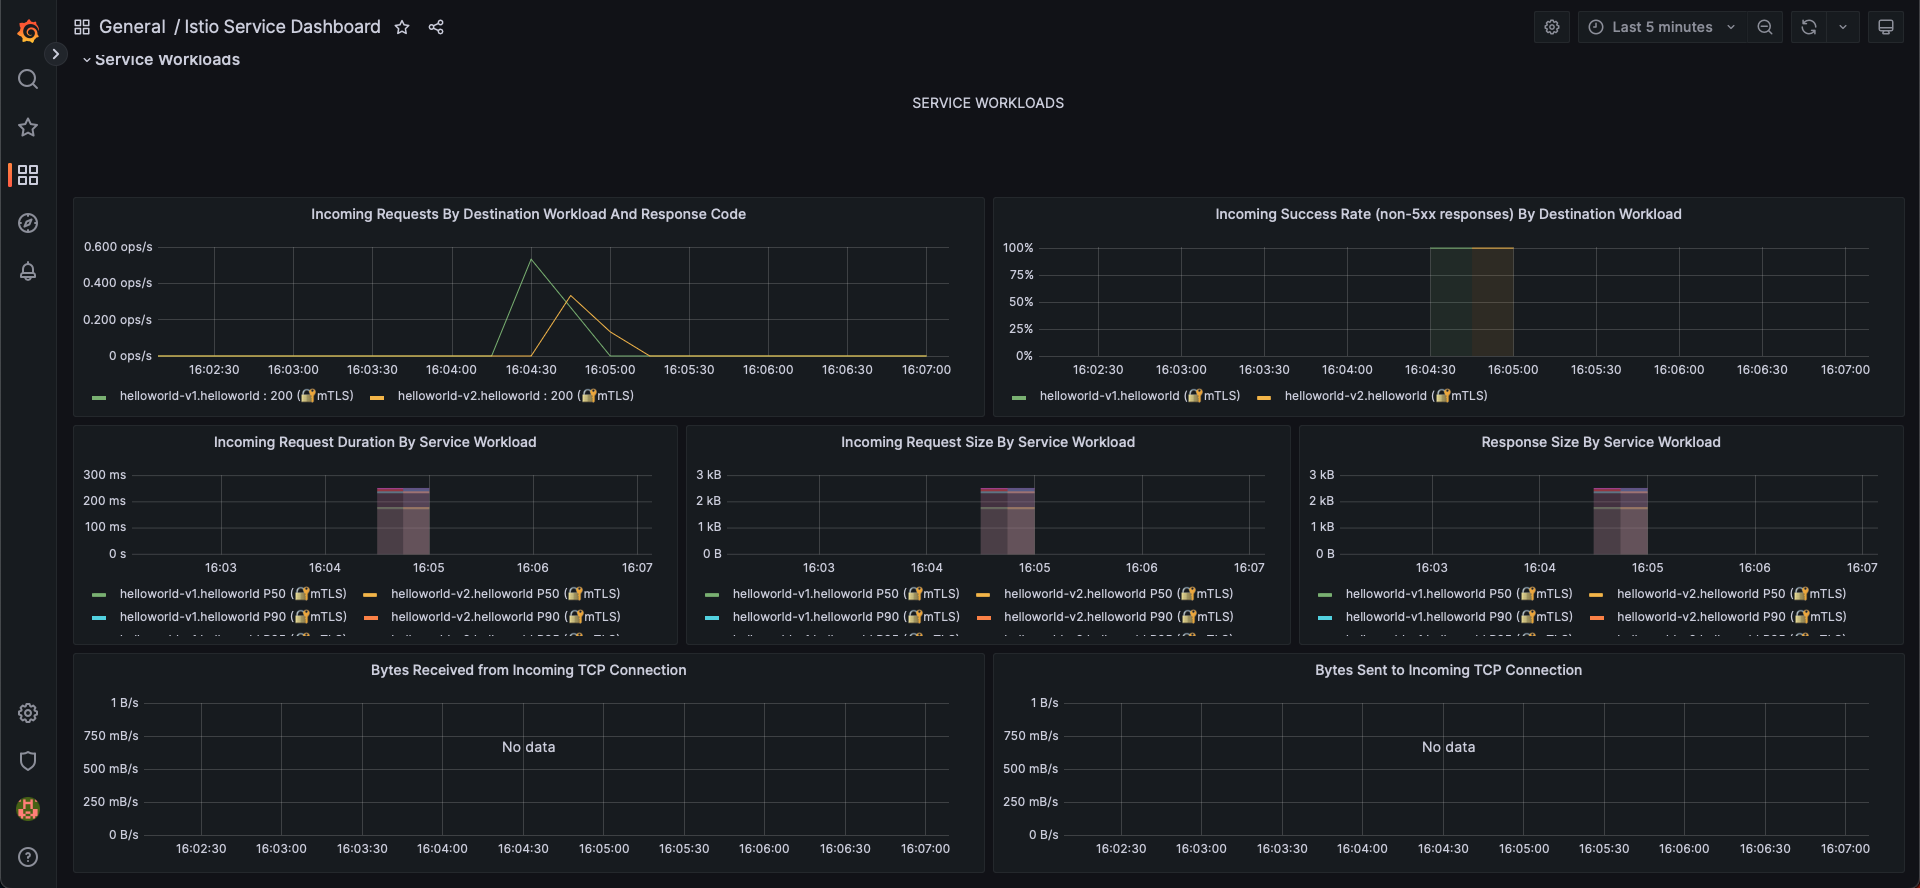Screen dimensions: 1920x888
Task: Share the dashboard using the share icon
Action: pyautogui.click(x=436, y=27)
